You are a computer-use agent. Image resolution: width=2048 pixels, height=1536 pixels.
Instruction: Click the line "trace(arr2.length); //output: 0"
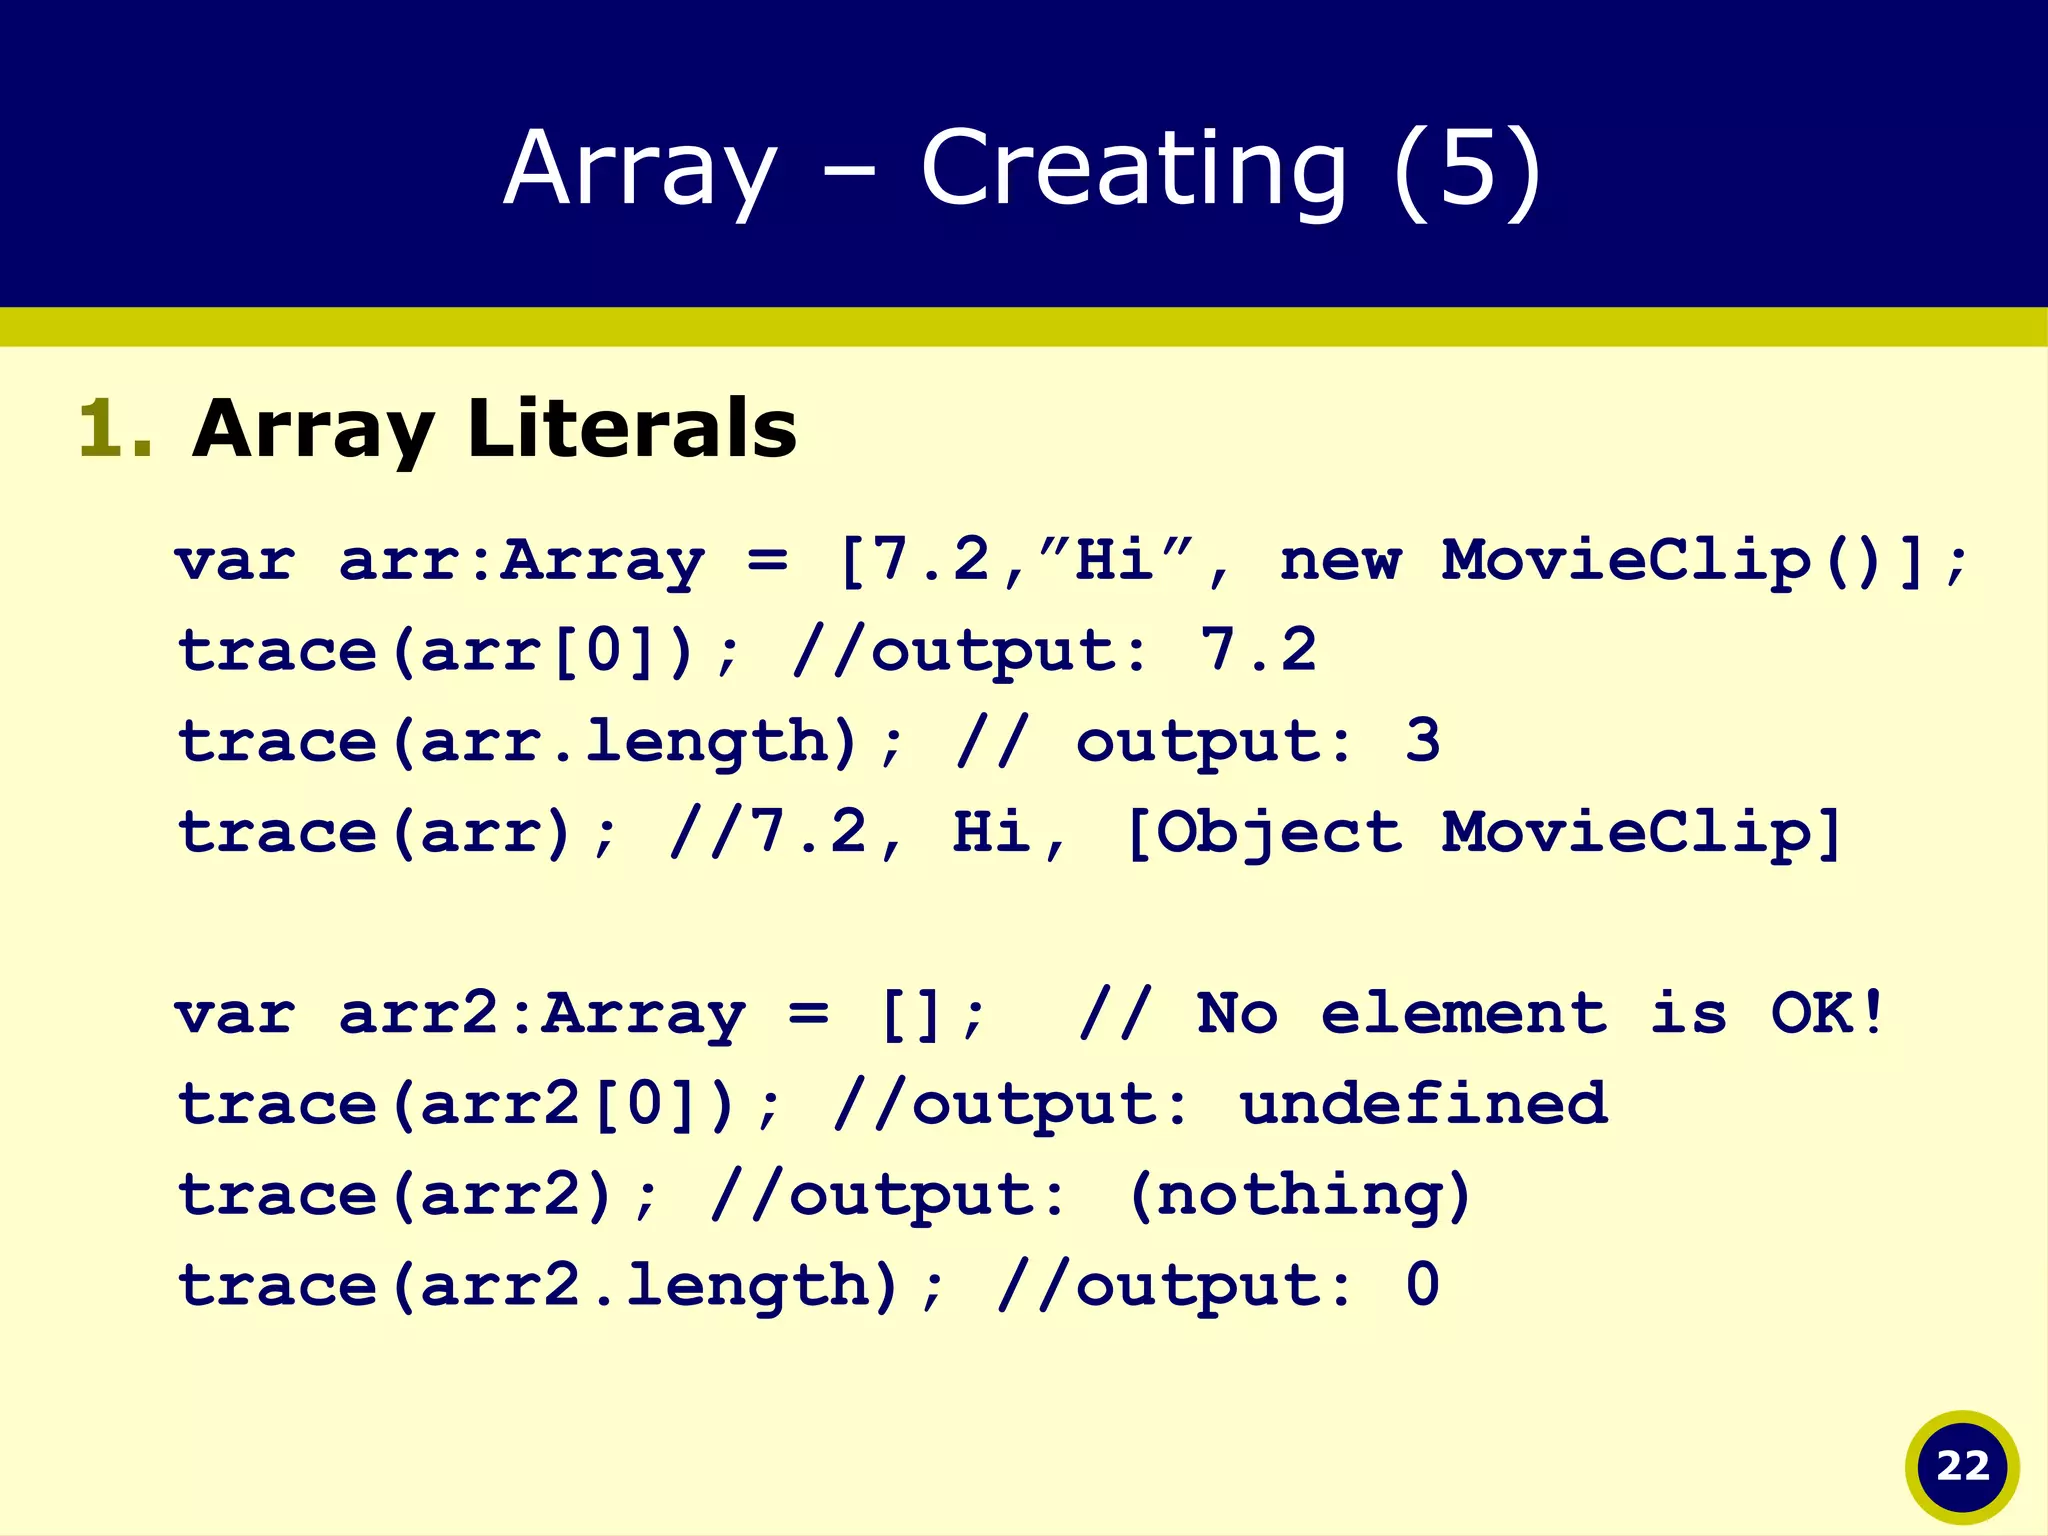(808, 1286)
